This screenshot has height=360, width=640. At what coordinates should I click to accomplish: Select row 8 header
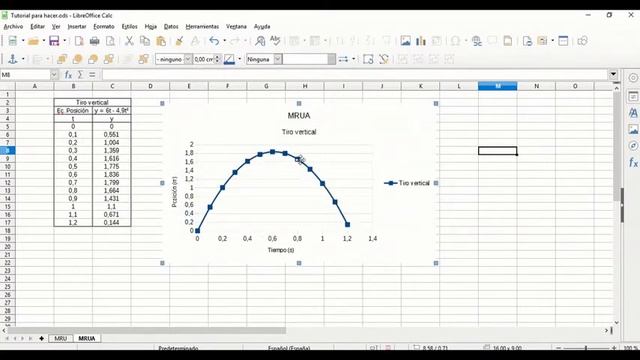(7, 151)
